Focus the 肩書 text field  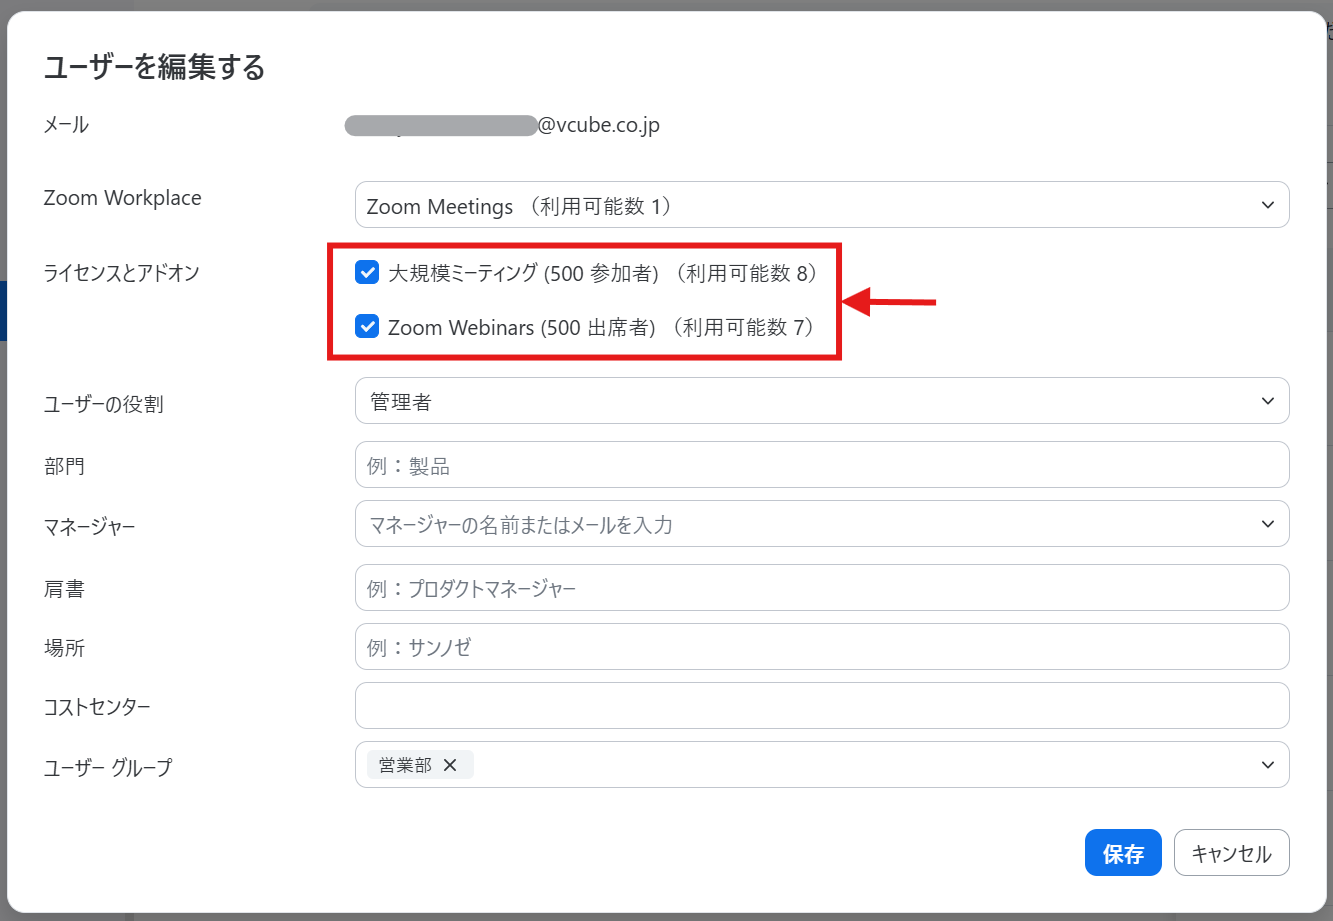pyautogui.click(x=822, y=588)
